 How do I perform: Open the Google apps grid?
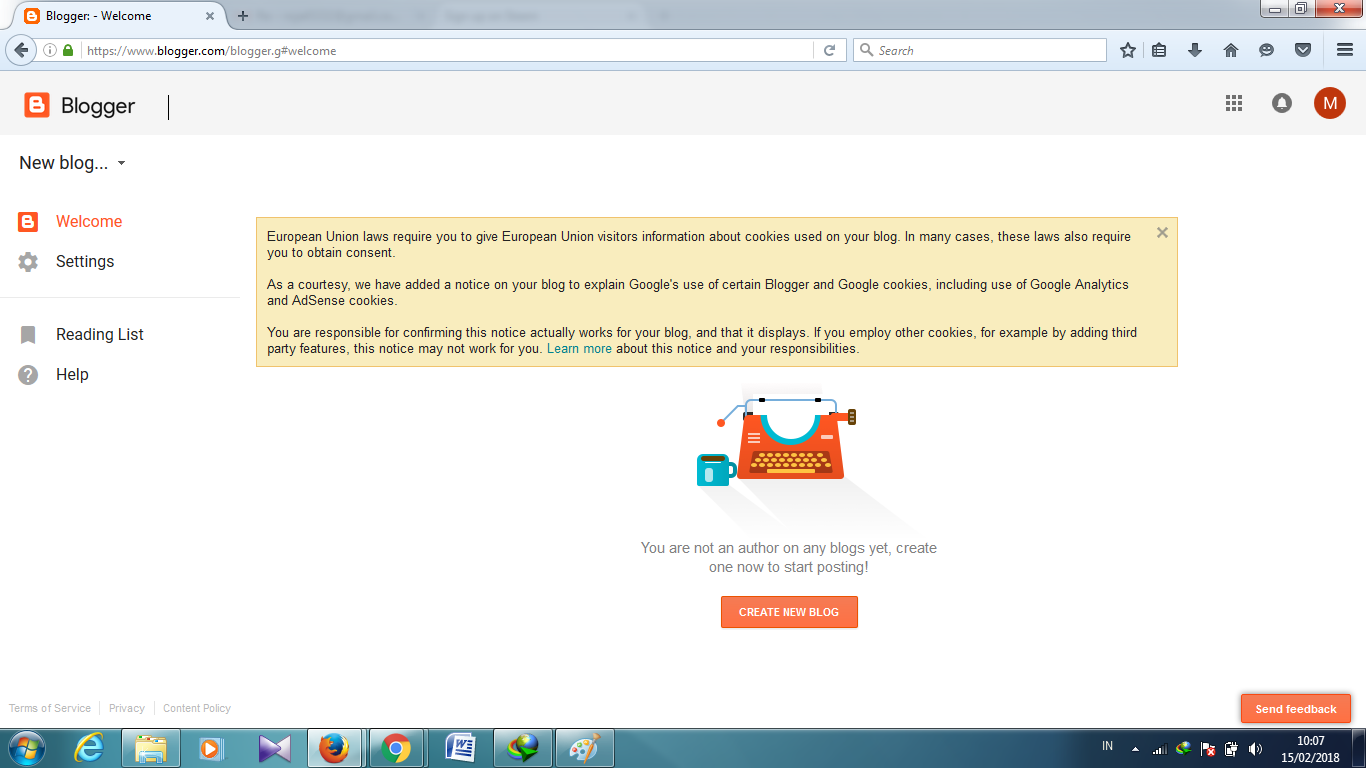[x=1234, y=103]
